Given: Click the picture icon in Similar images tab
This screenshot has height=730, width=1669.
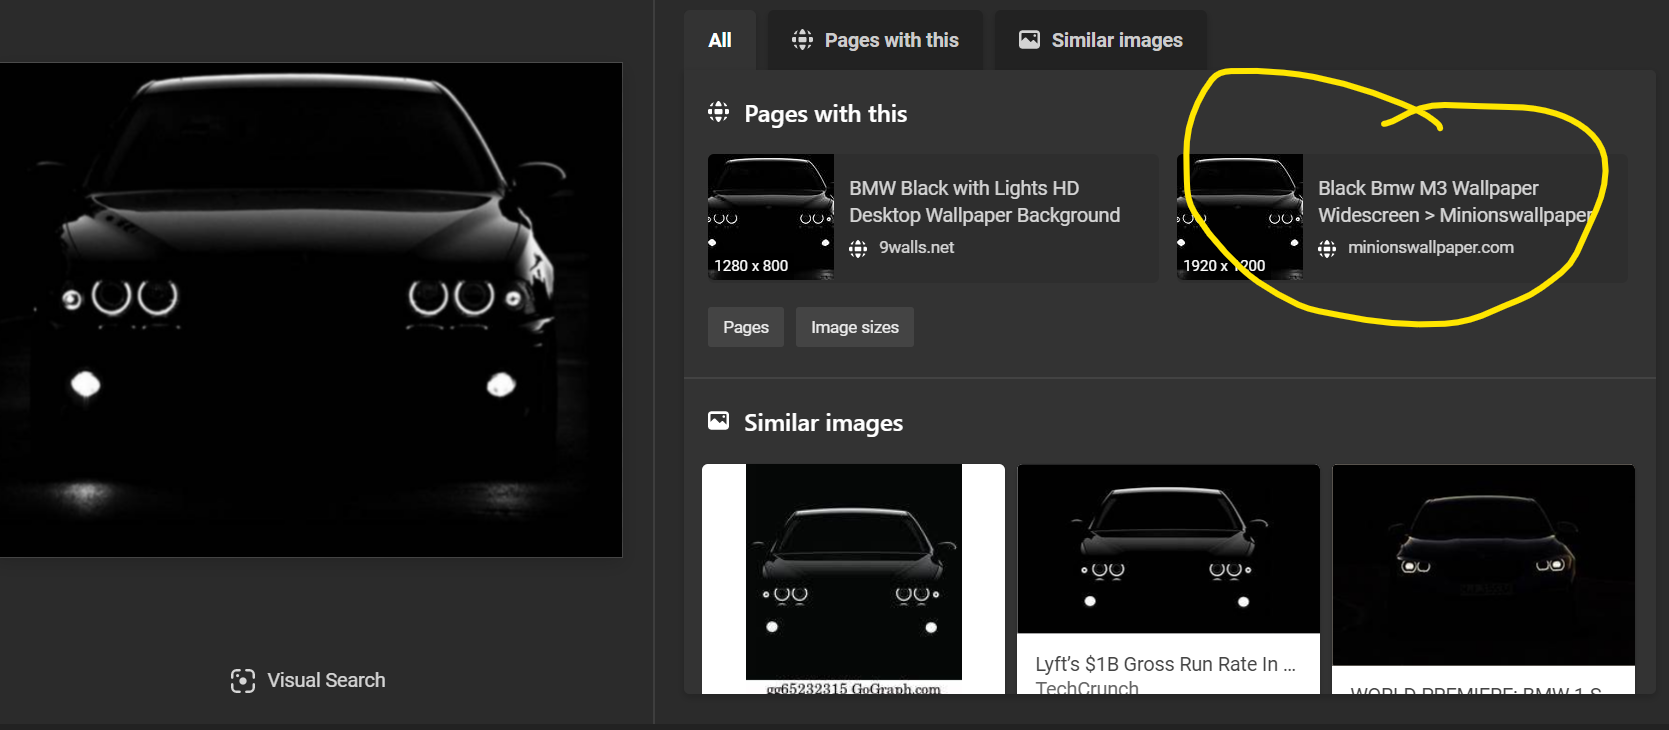Looking at the screenshot, I should click(1029, 40).
